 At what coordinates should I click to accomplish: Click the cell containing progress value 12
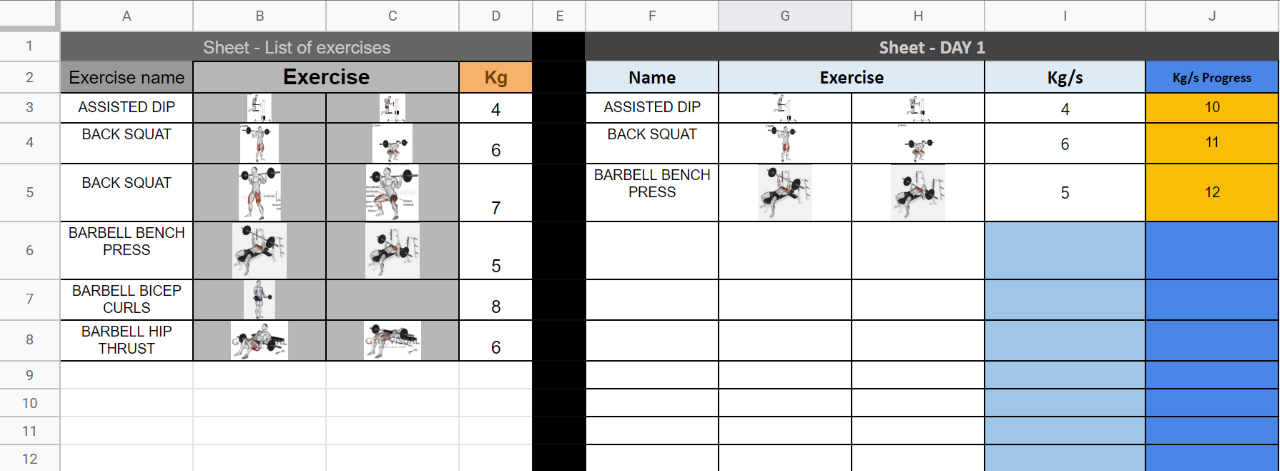pyautogui.click(x=1212, y=193)
